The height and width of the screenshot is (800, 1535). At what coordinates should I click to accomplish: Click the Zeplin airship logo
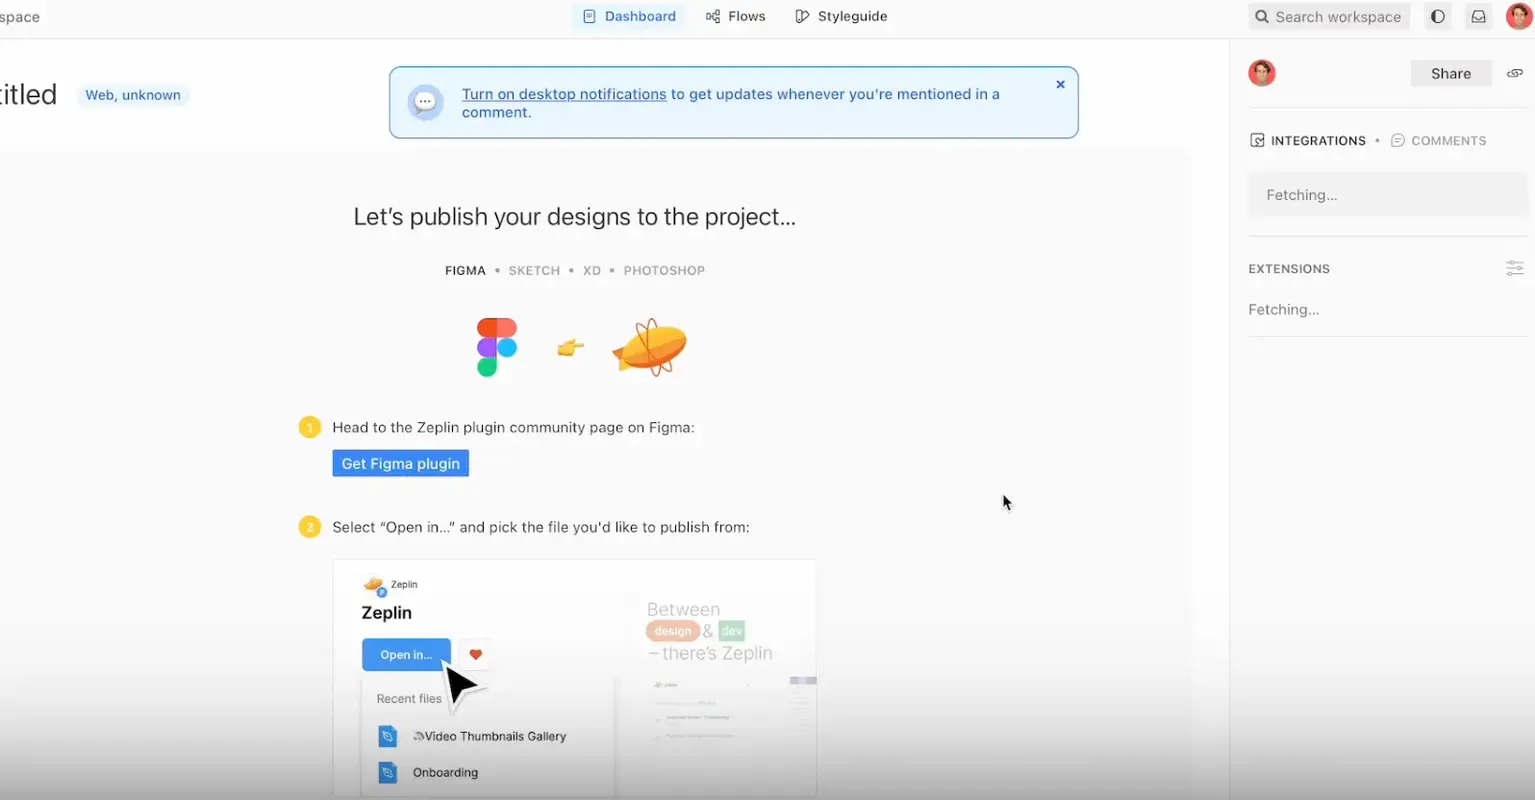(650, 347)
